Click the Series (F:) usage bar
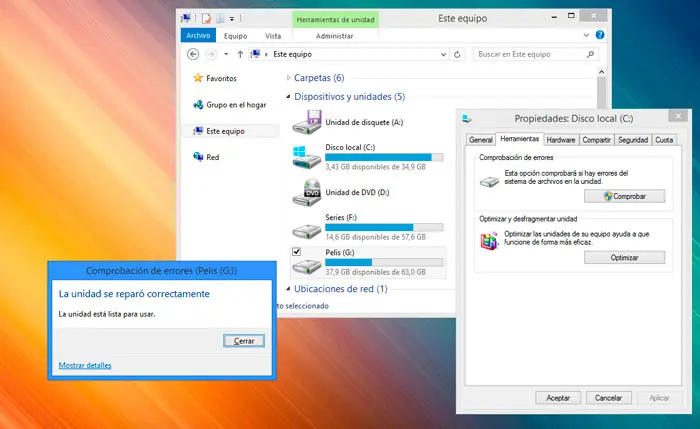Viewport: 700px width, 429px height. click(384, 227)
